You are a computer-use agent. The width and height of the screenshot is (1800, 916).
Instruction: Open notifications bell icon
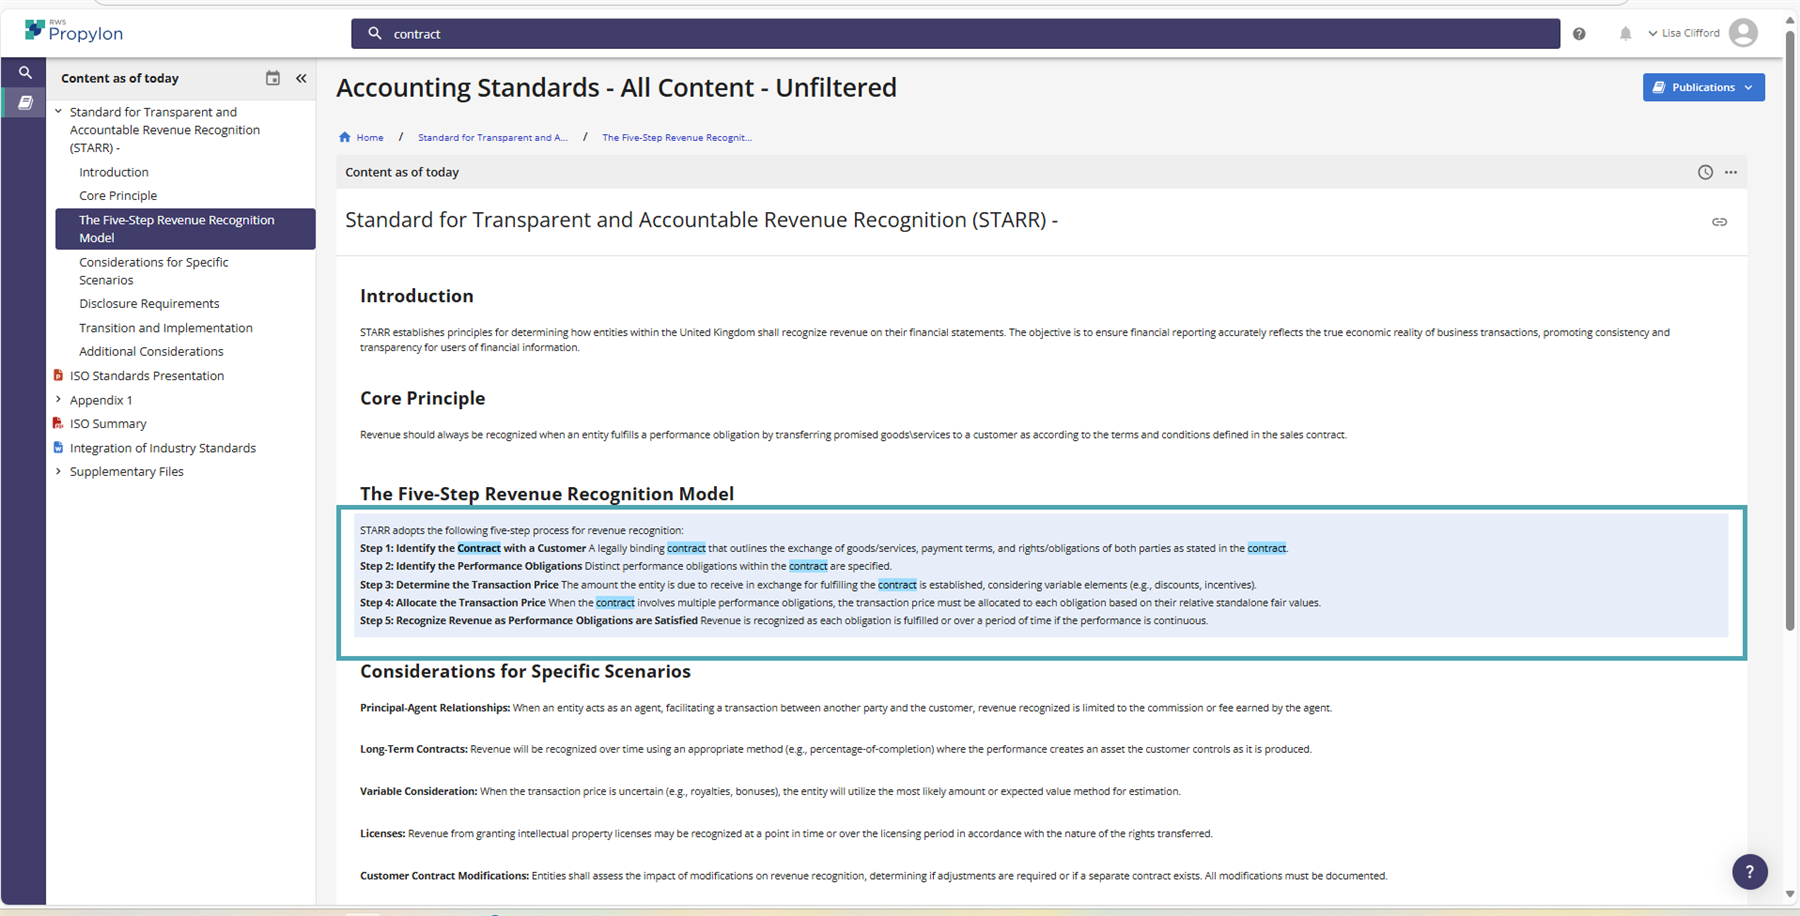coord(1625,34)
